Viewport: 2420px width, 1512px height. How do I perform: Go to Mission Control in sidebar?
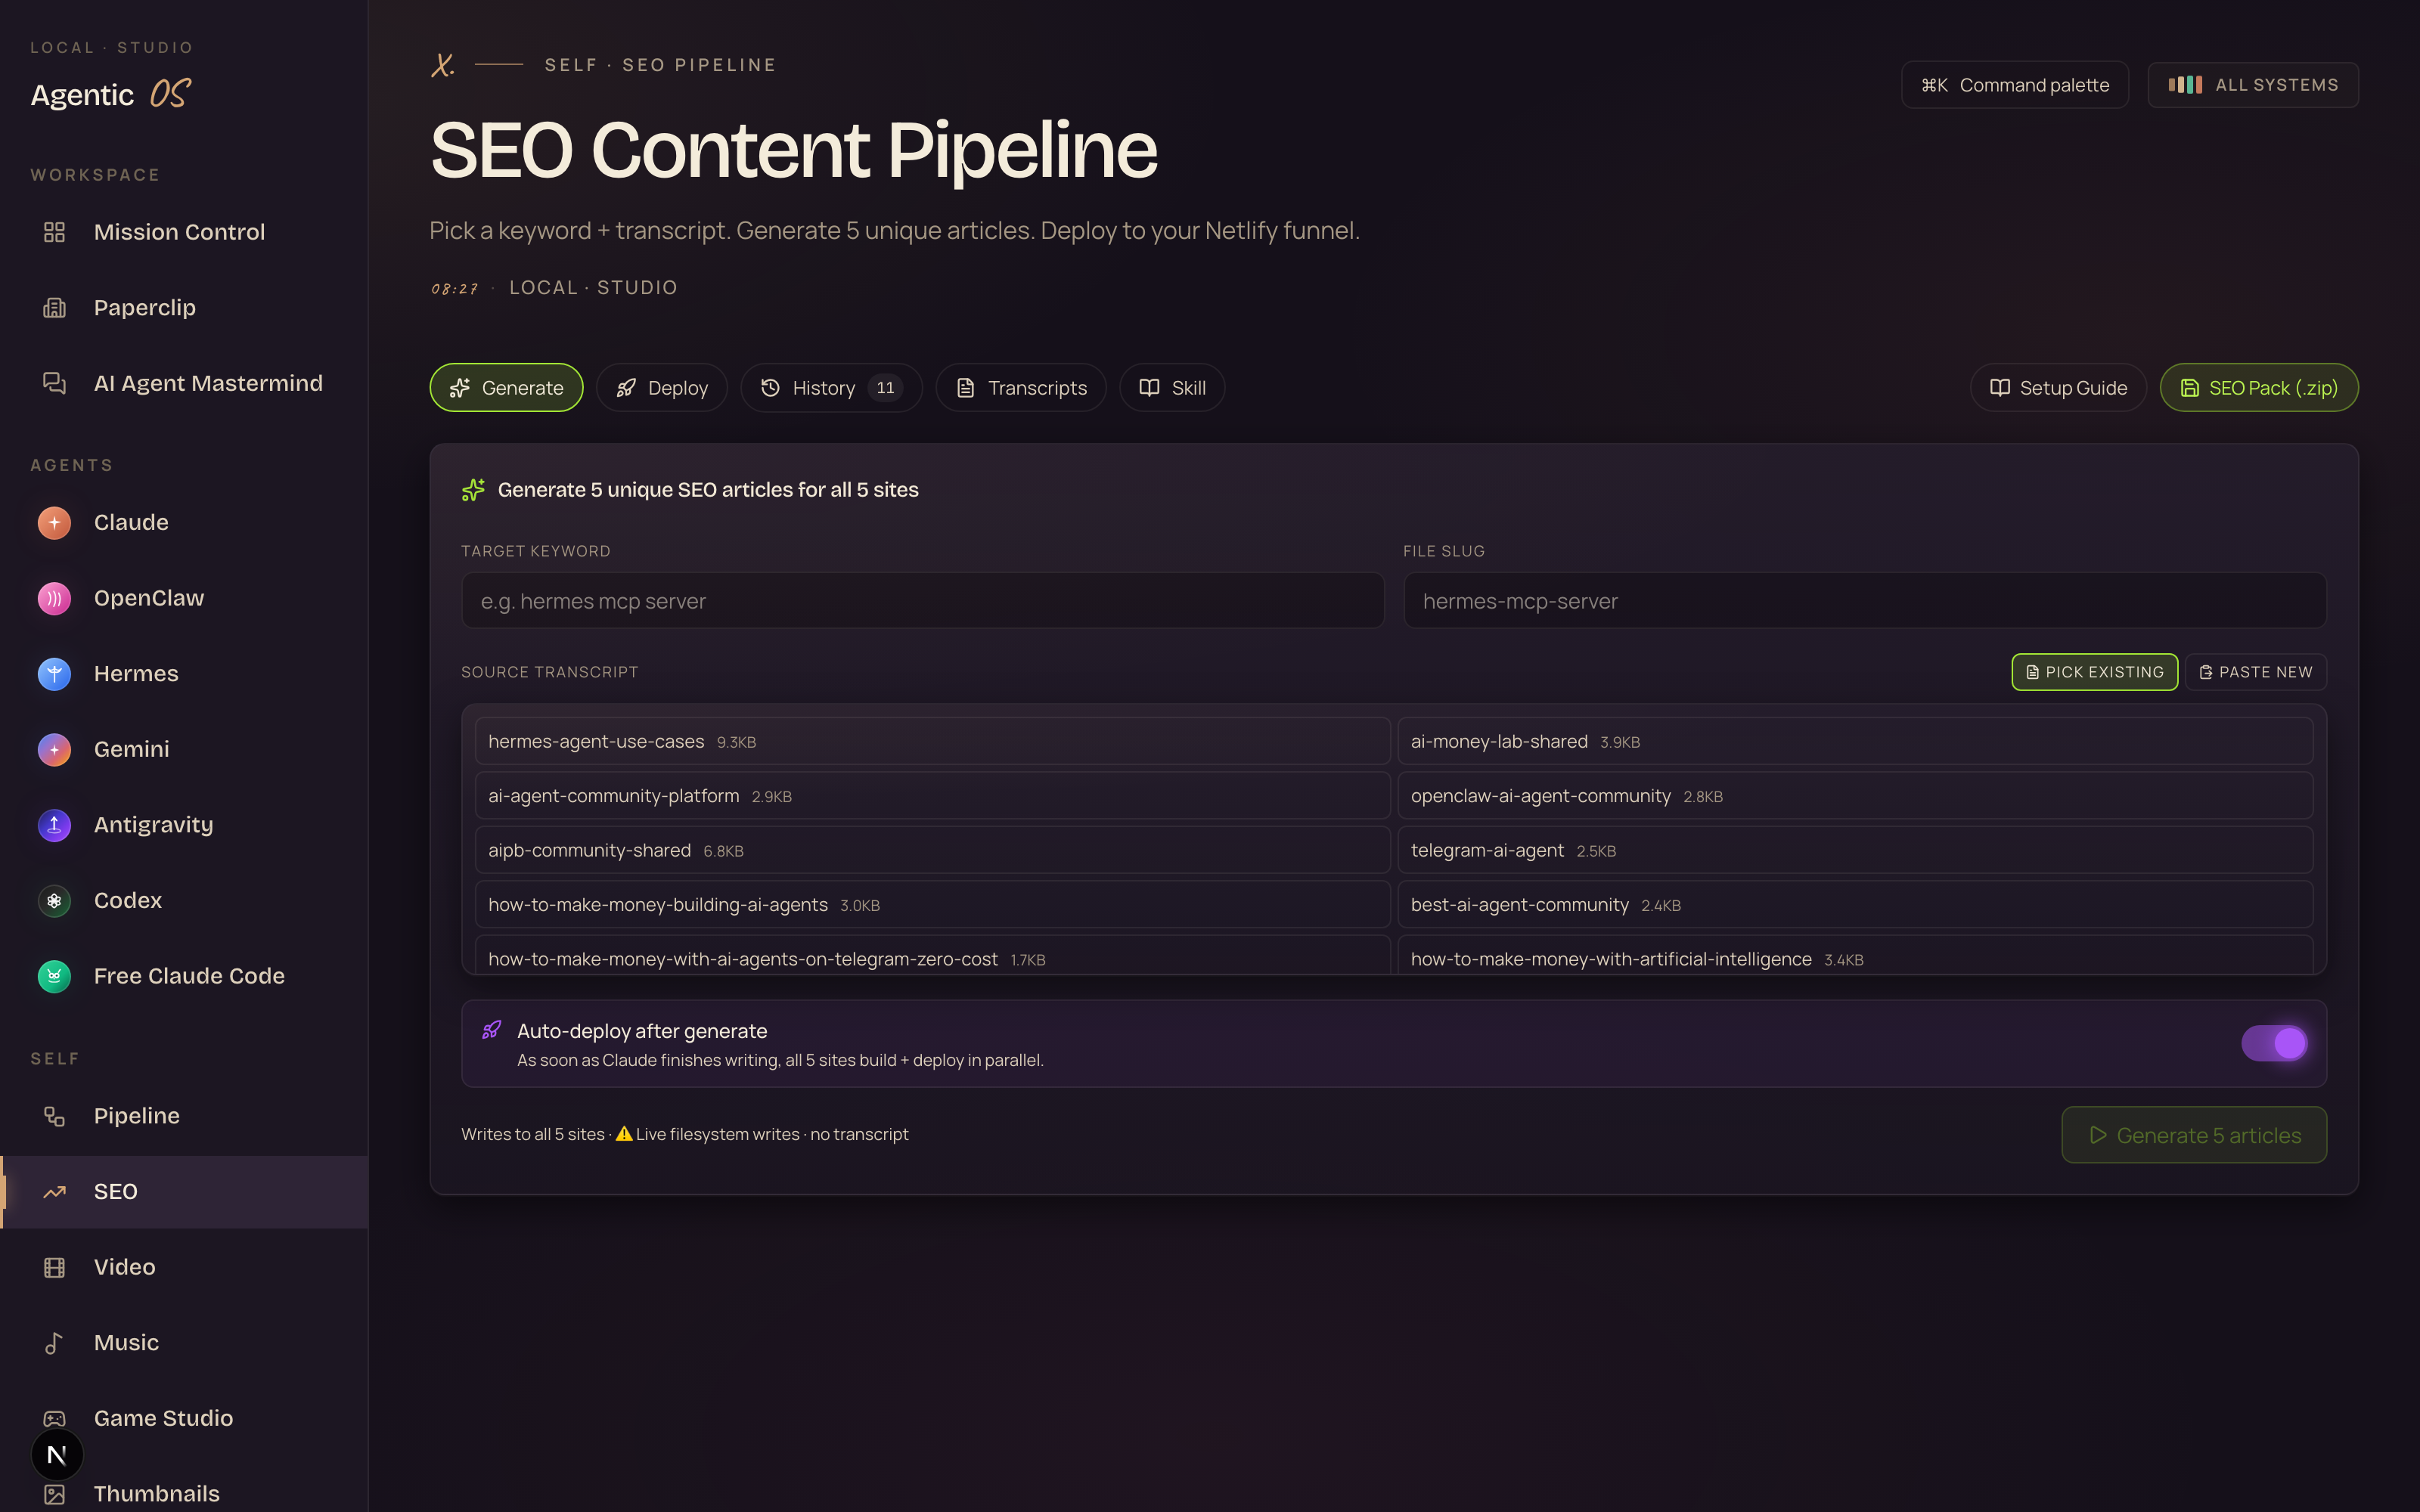tap(184, 232)
